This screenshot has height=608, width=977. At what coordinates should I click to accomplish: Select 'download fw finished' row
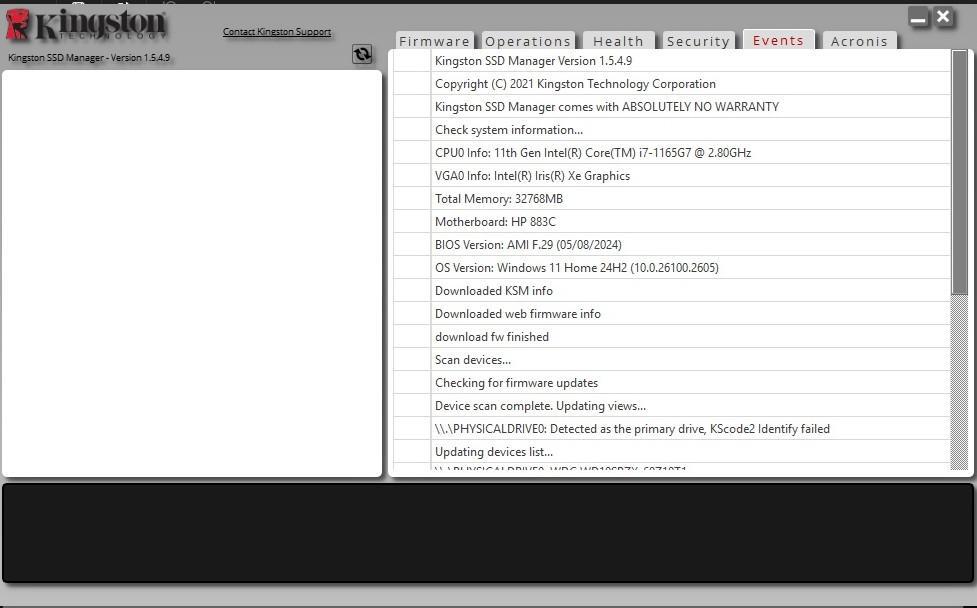672,337
